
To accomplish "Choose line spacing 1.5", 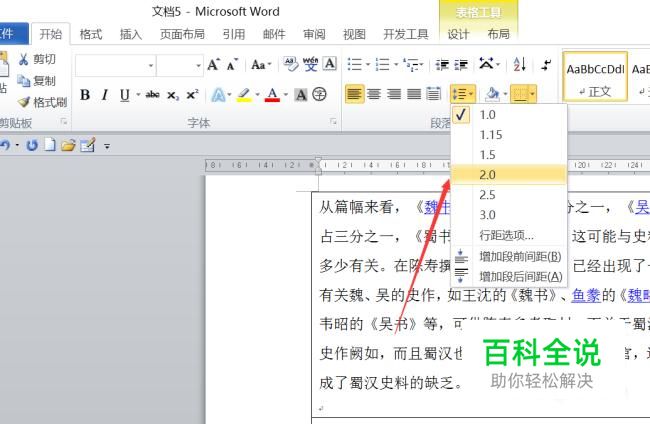I will tap(509, 155).
